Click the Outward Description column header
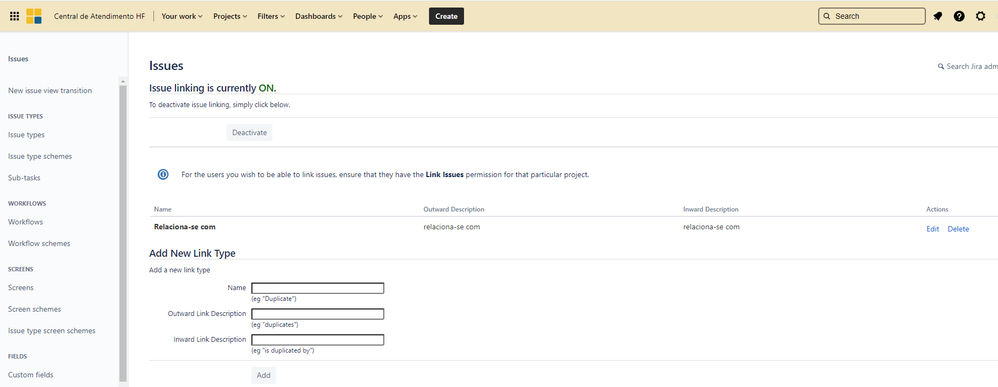This screenshot has width=998, height=387. [x=454, y=209]
